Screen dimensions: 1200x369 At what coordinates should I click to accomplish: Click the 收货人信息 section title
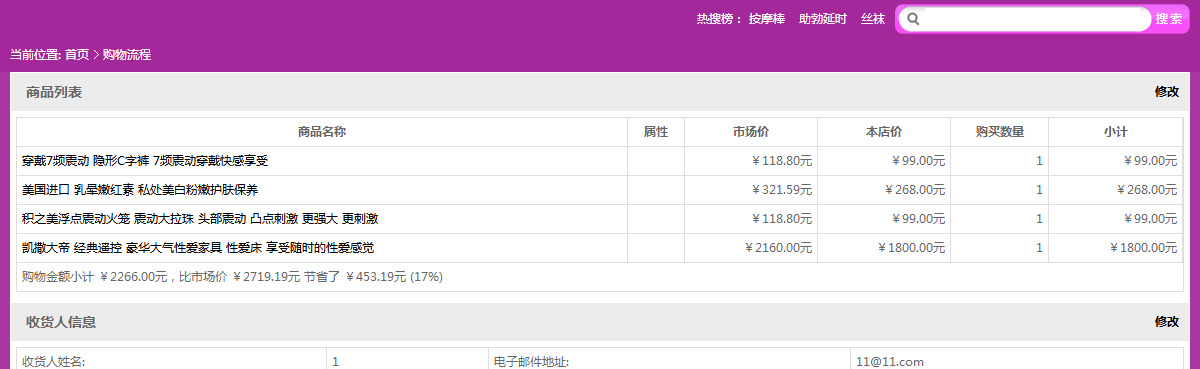(61, 322)
